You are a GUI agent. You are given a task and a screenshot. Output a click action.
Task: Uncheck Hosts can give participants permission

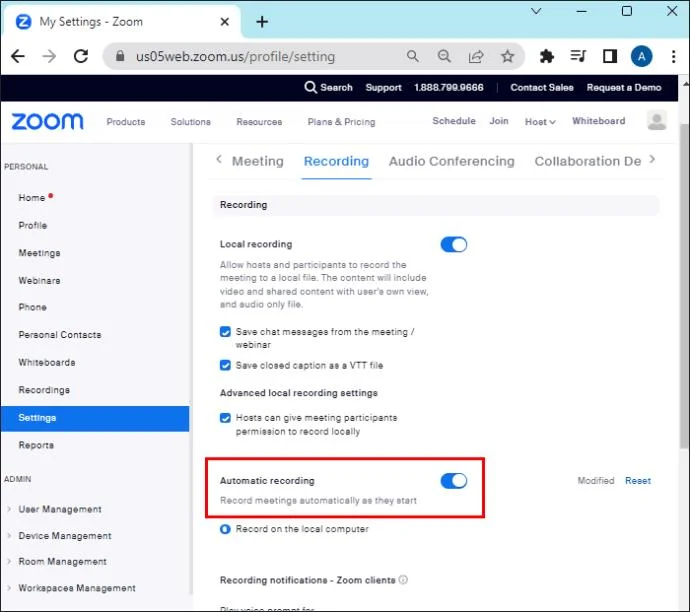(x=225, y=418)
